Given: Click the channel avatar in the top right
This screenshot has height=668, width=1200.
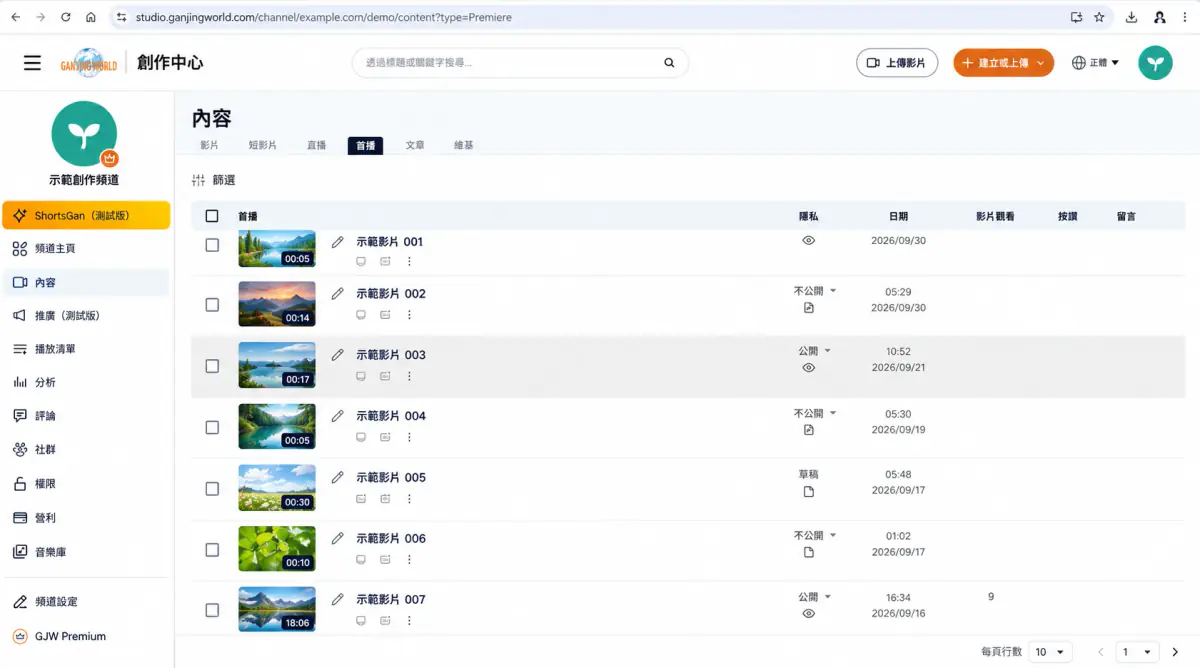Looking at the screenshot, I should click(x=1155, y=63).
